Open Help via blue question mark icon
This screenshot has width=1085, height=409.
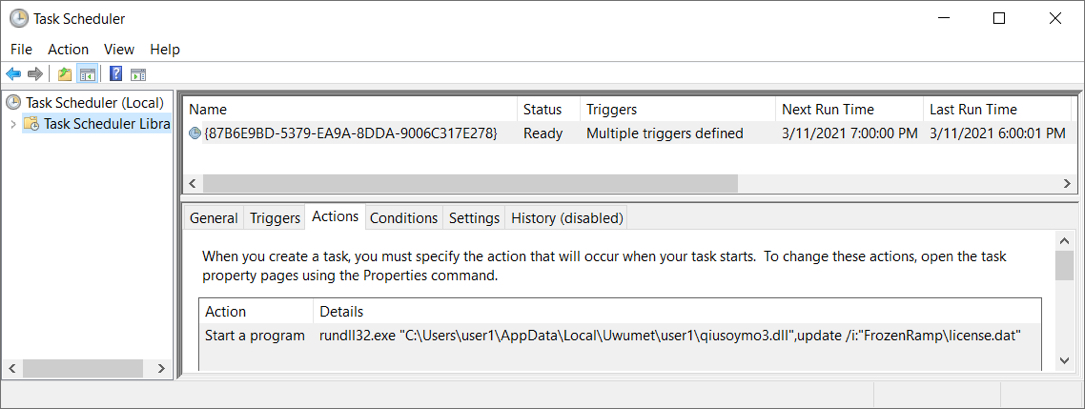(x=116, y=74)
